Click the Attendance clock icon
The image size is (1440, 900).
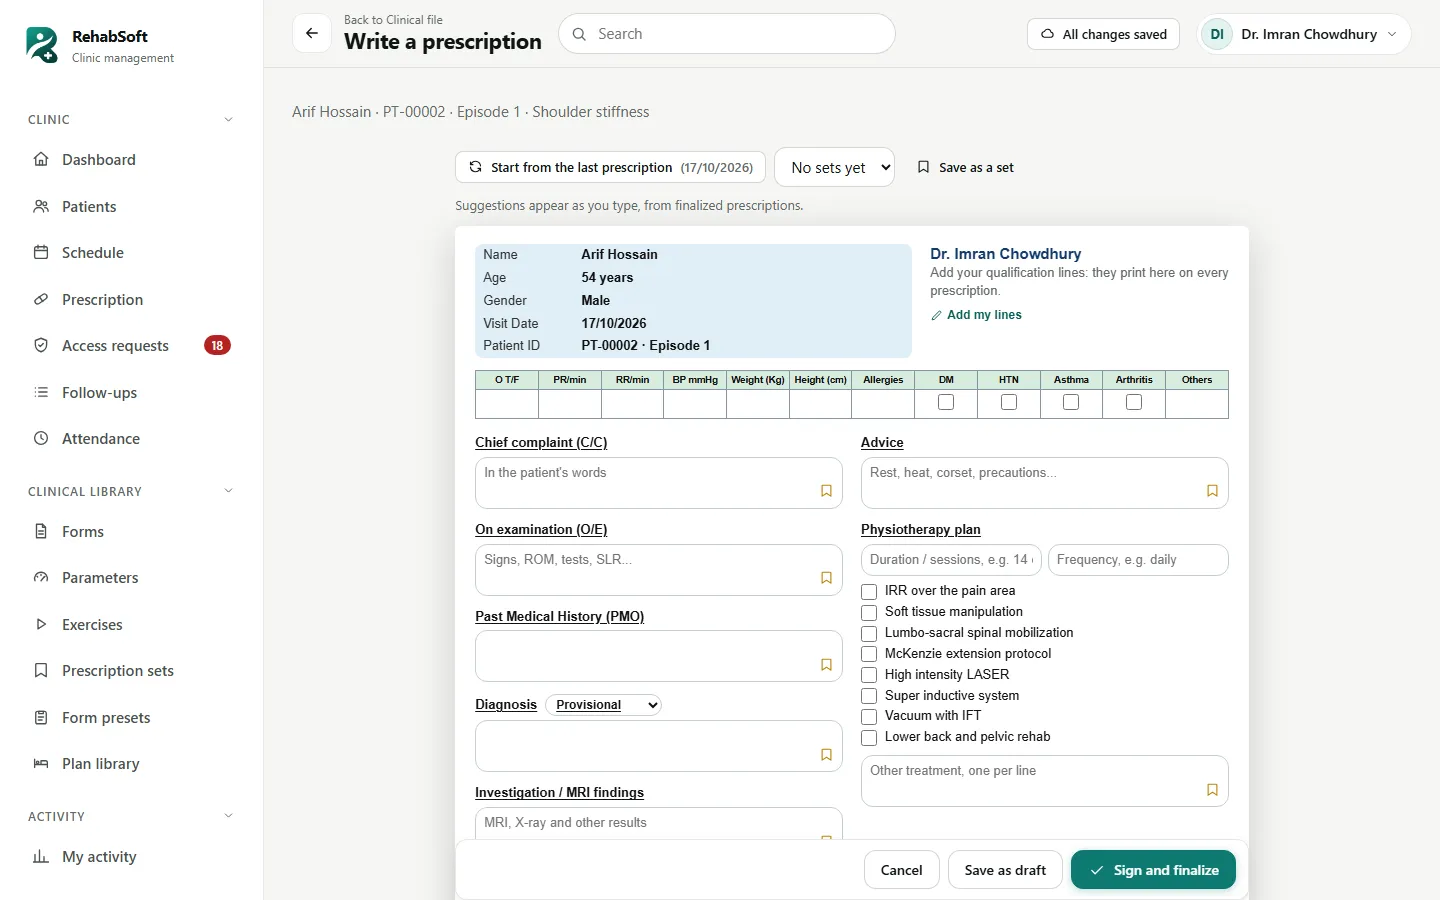pos(41,438)
